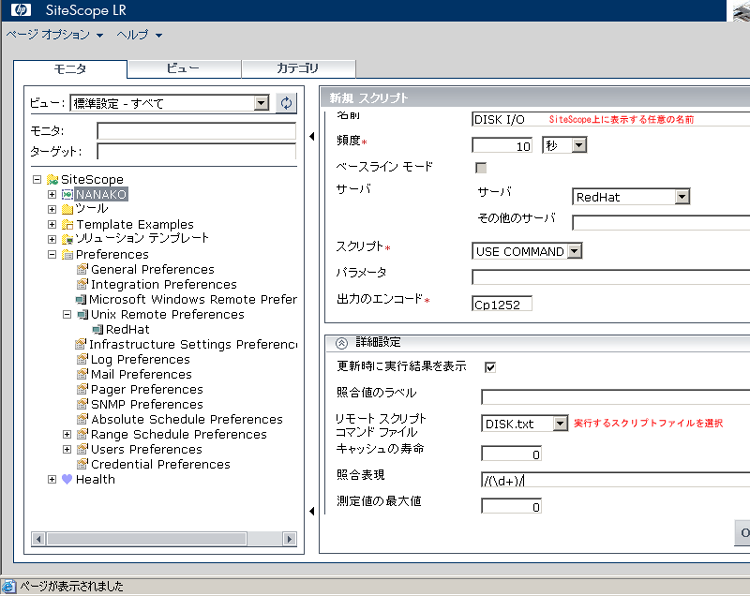
Task: Switch to the モニタ tab
Action: tap(70, 69)
